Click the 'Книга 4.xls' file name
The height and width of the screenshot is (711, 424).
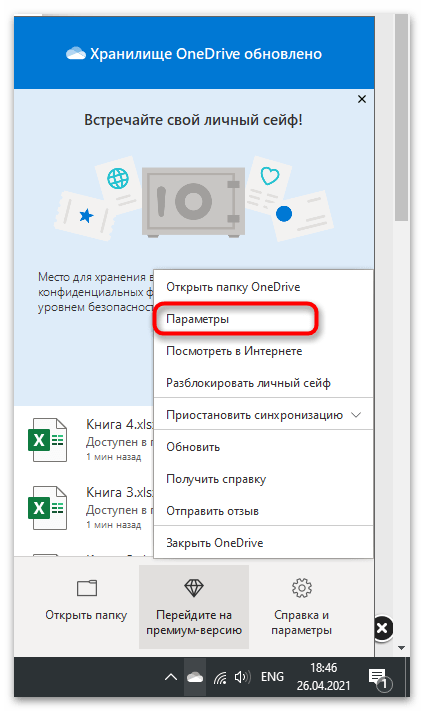(x=120, y=424)
